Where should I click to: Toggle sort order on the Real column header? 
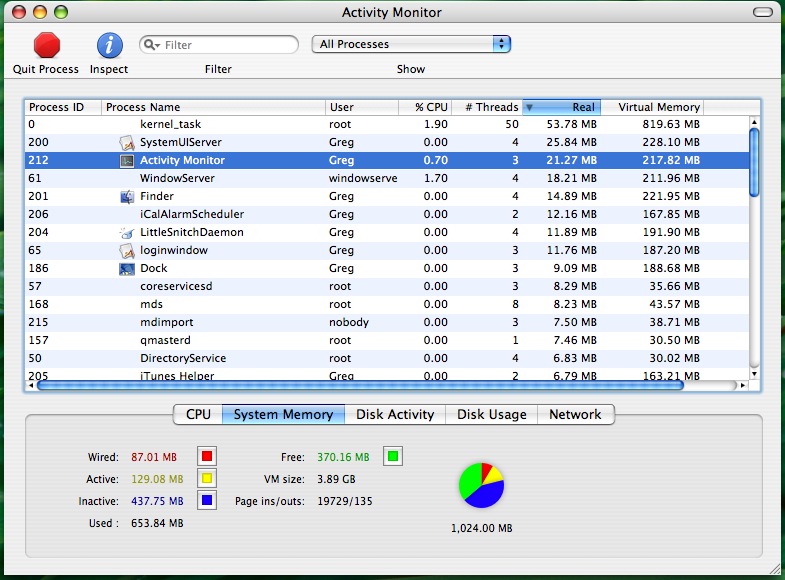[x=561, y=107]
